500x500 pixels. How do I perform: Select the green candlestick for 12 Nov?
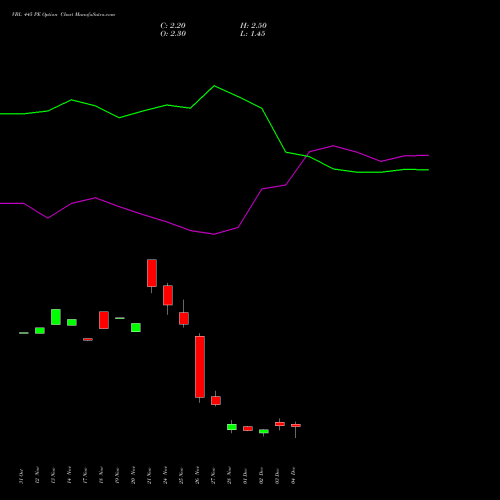tap(40, 330)
